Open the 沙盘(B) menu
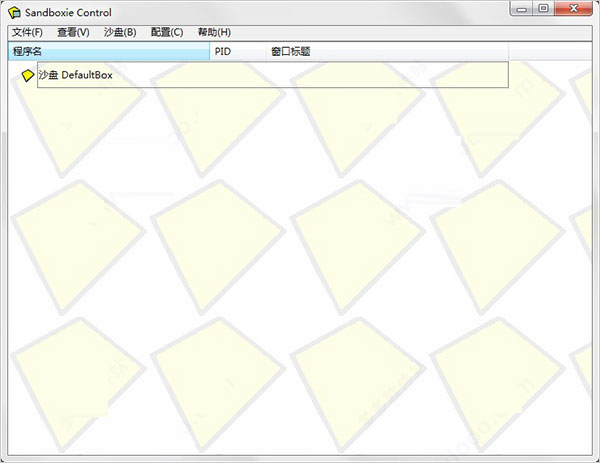 pos(120,32)
